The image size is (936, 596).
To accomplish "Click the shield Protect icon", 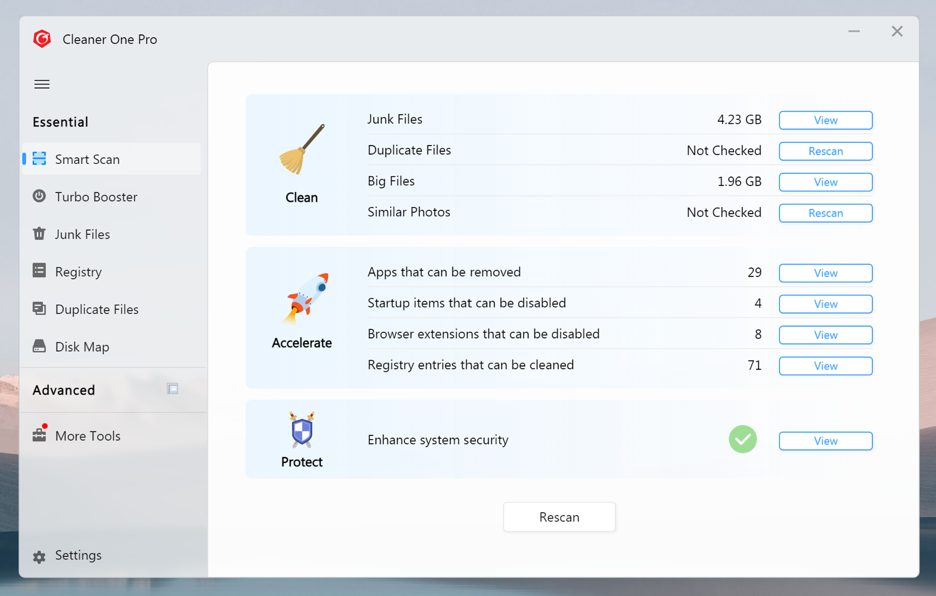I will (x=302, y=430).
